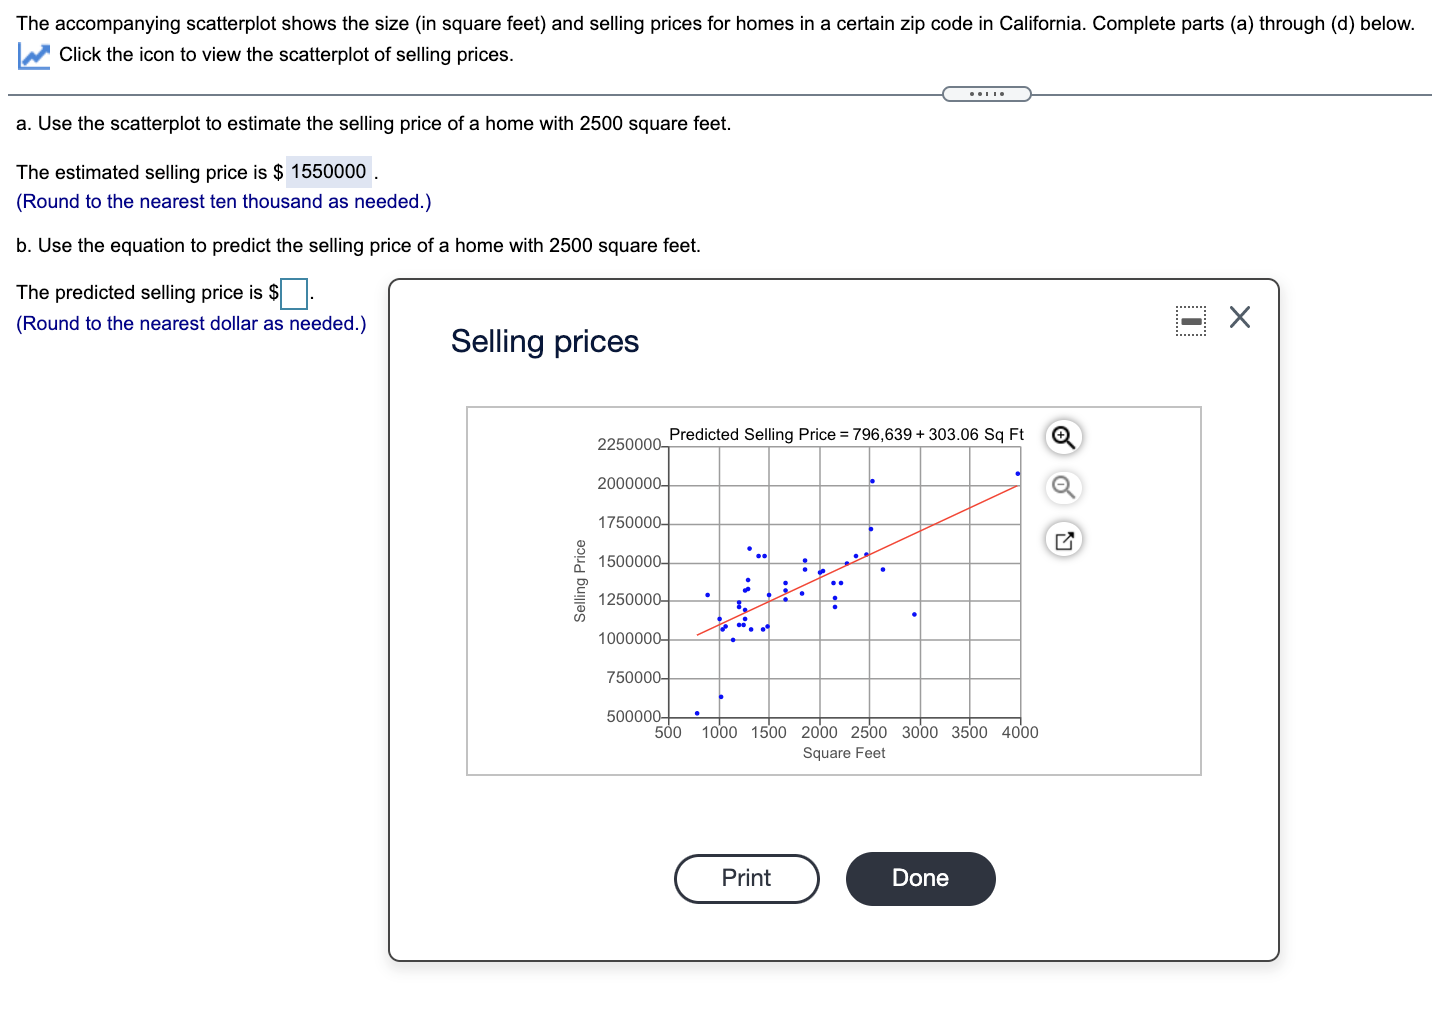Screen dimensions: 1432x1010
Task: Open the scatterplot in a new window
Action: click(1063, 539)
